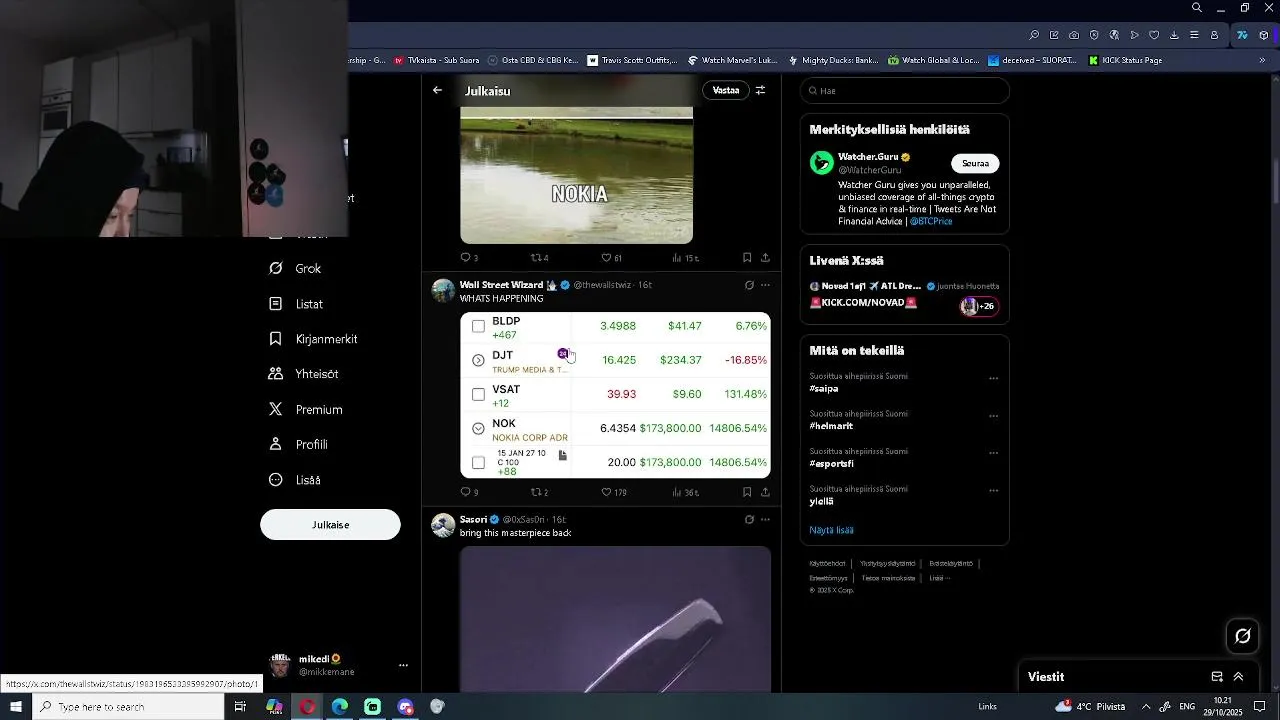Open reply sorting filter icon beside Vastaa

tap(760, 90)
